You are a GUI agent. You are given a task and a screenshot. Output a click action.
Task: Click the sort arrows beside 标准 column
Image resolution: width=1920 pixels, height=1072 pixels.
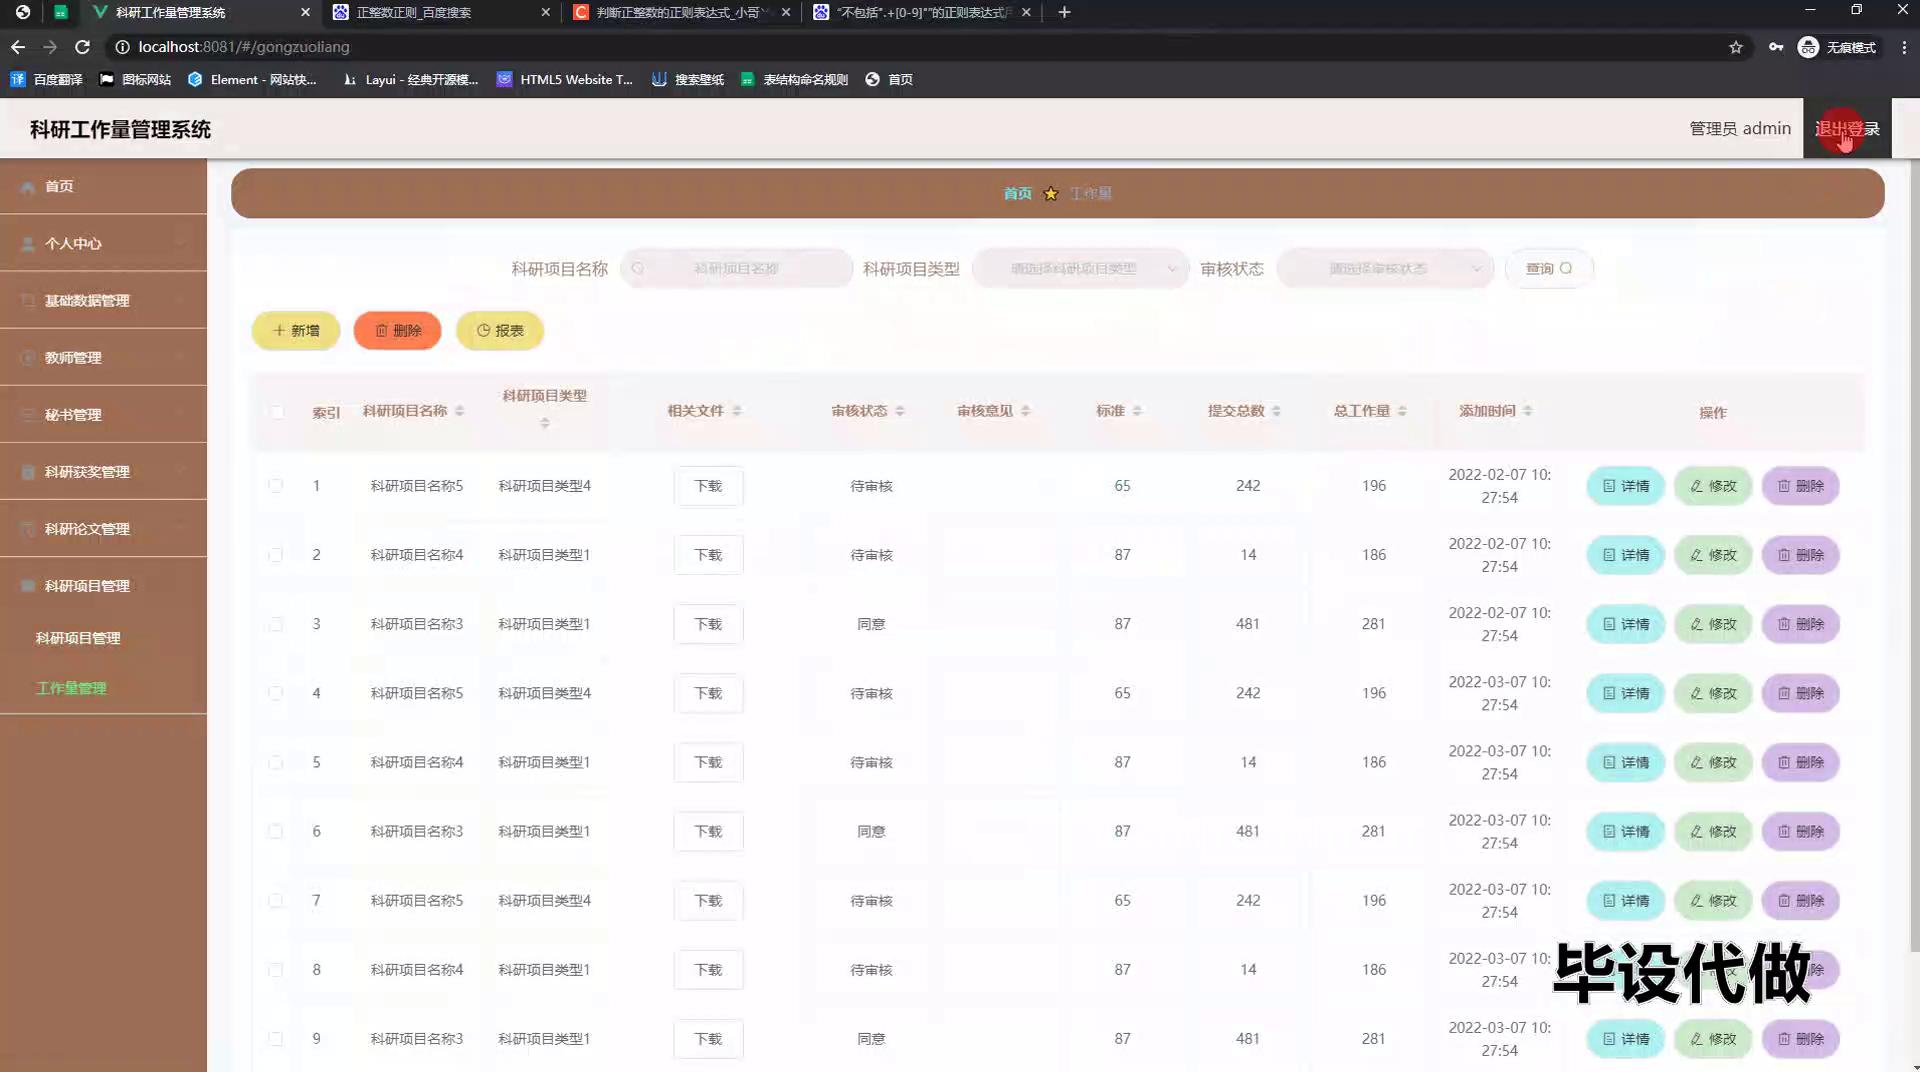point(1137,411)
